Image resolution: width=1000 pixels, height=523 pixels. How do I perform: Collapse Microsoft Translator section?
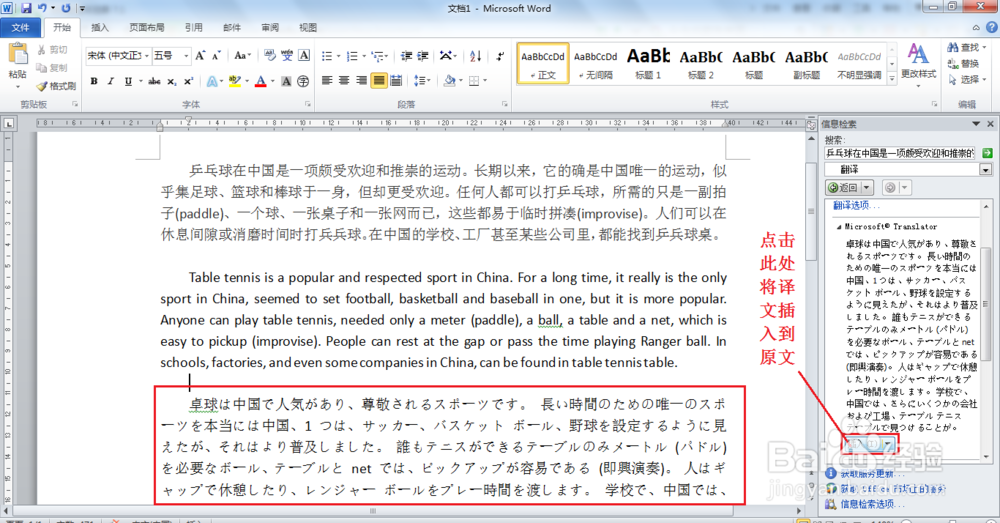tap(839, 226)
